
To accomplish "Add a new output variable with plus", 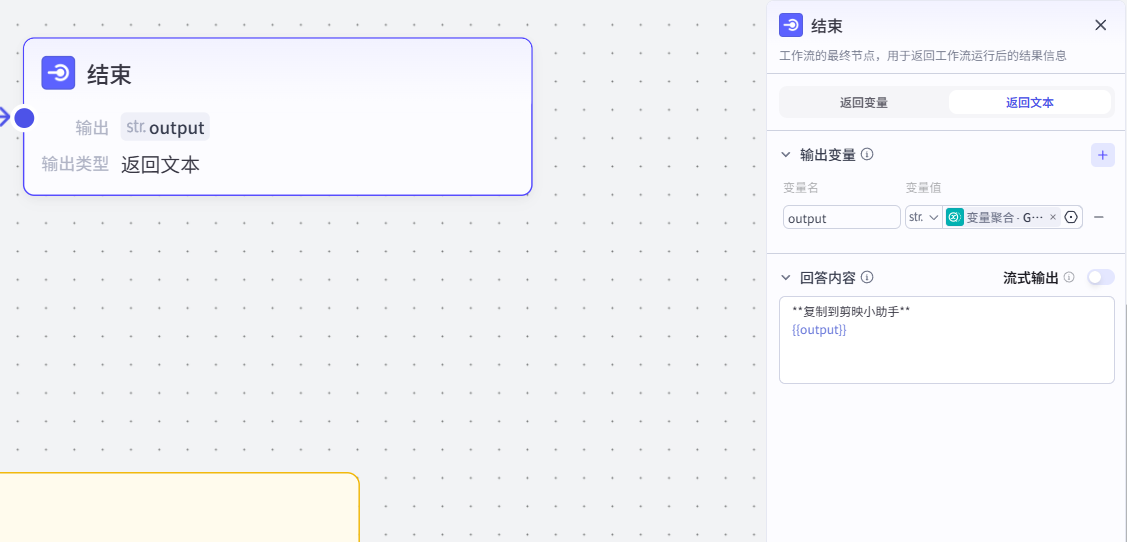I will tap(1102, 155).
